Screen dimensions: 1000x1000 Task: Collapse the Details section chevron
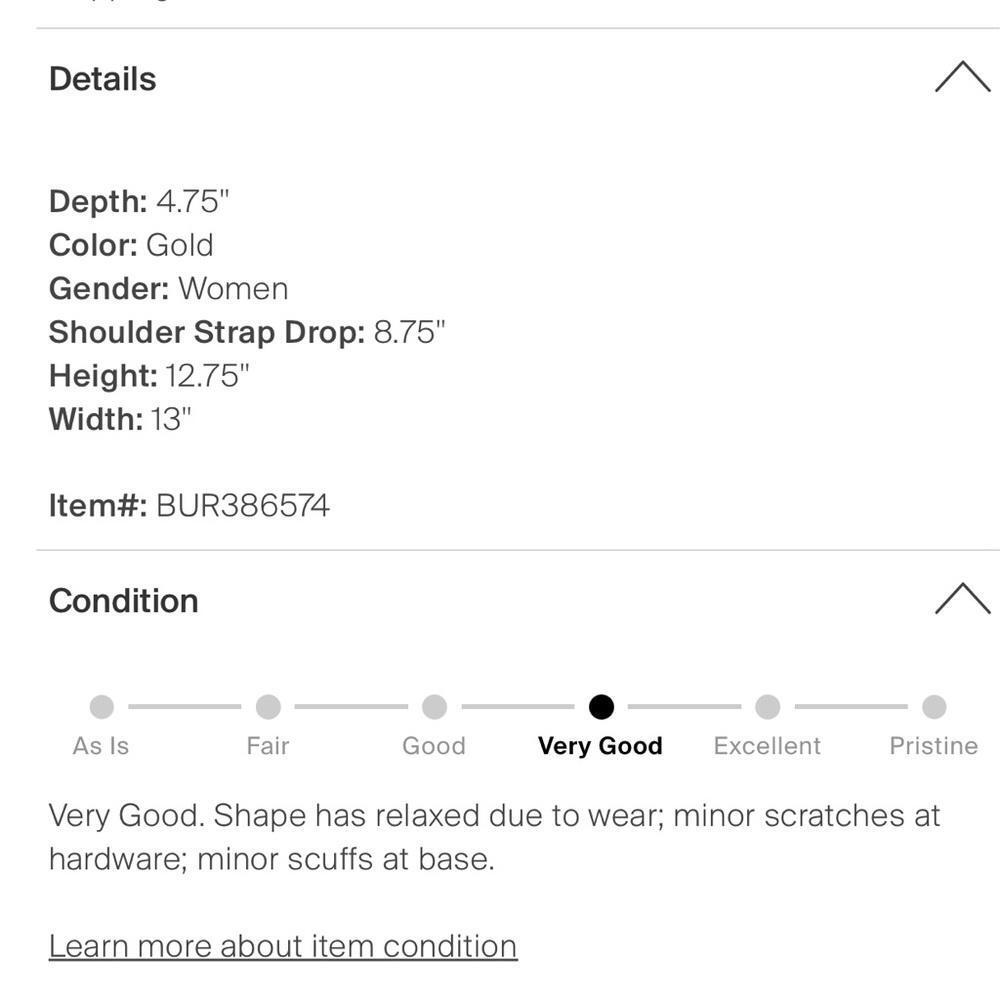(x=962, y=78)
